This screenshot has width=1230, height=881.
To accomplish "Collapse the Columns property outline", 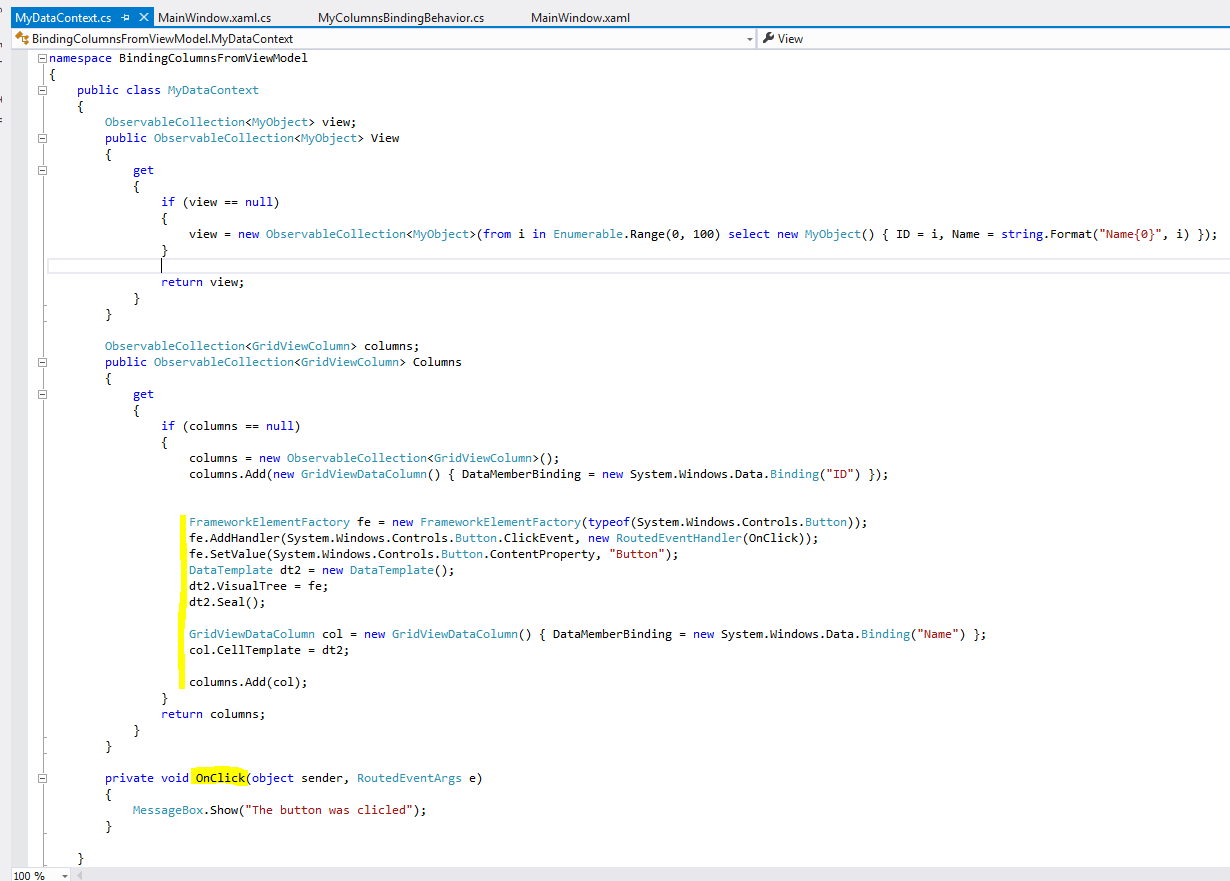I will [42, 362].
